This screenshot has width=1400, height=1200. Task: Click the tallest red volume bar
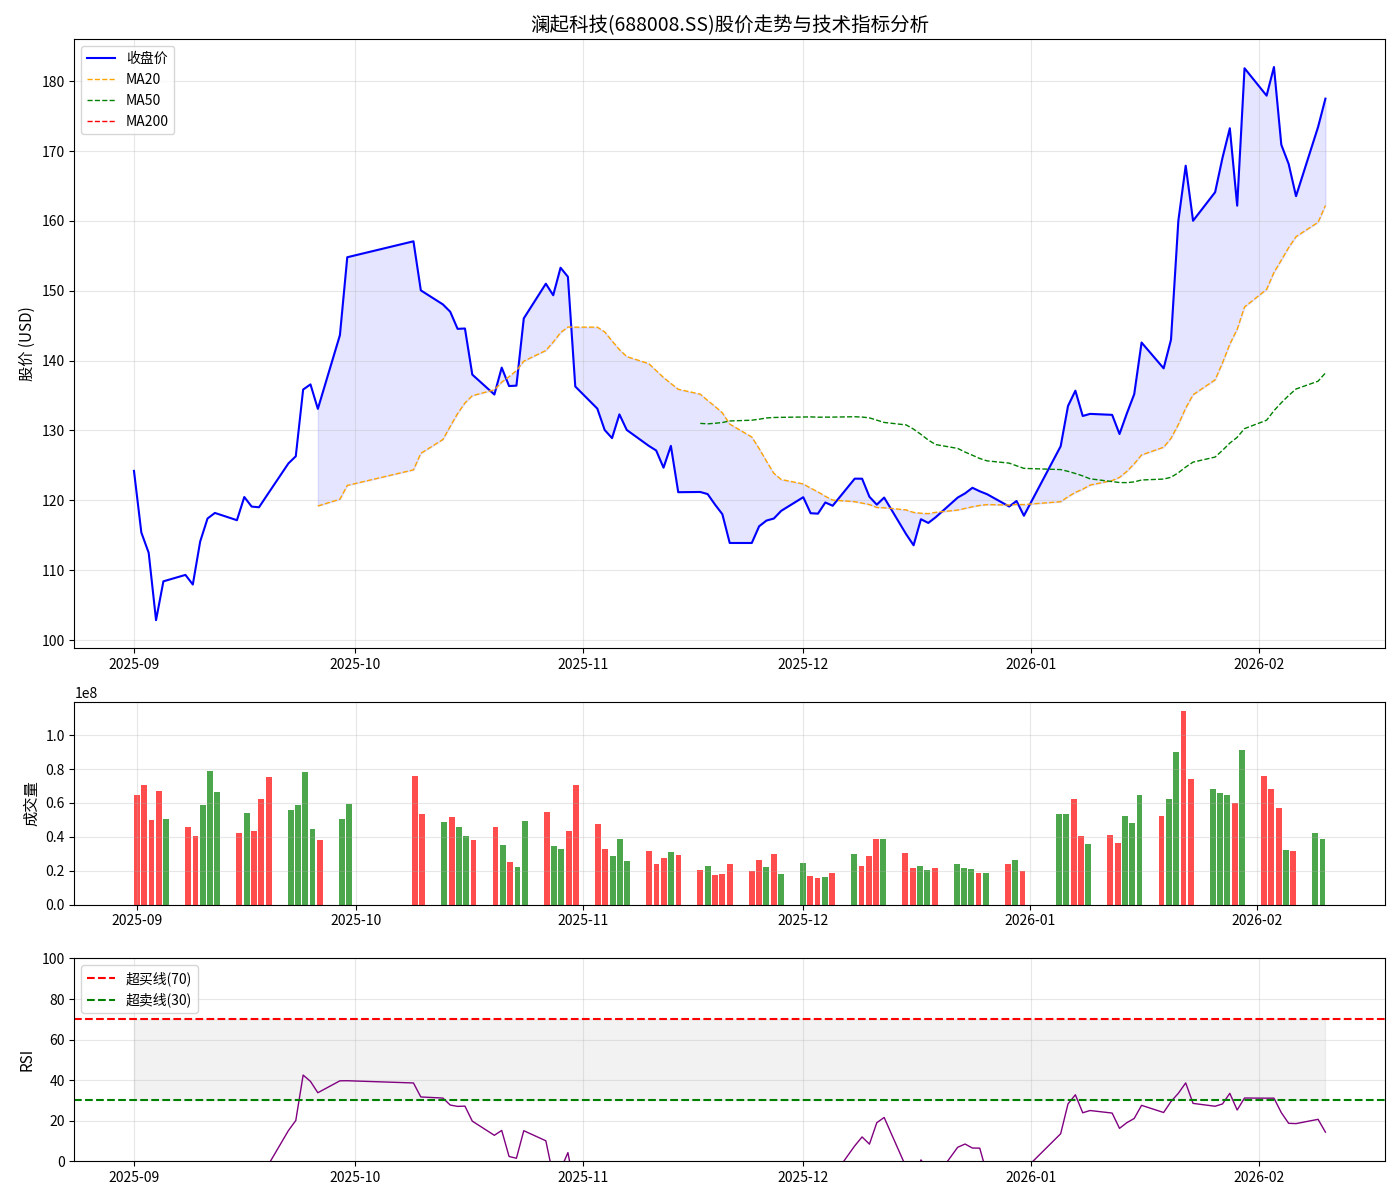click(x=1183, y=807)
